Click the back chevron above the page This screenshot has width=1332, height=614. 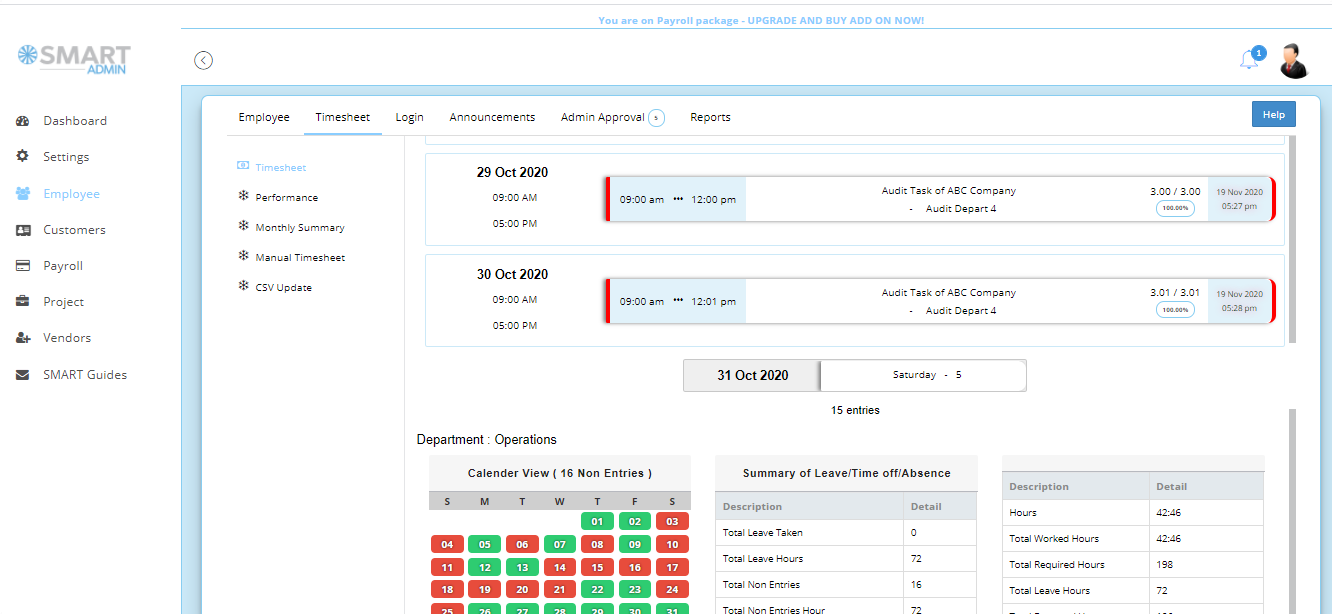tap(203, 60)
